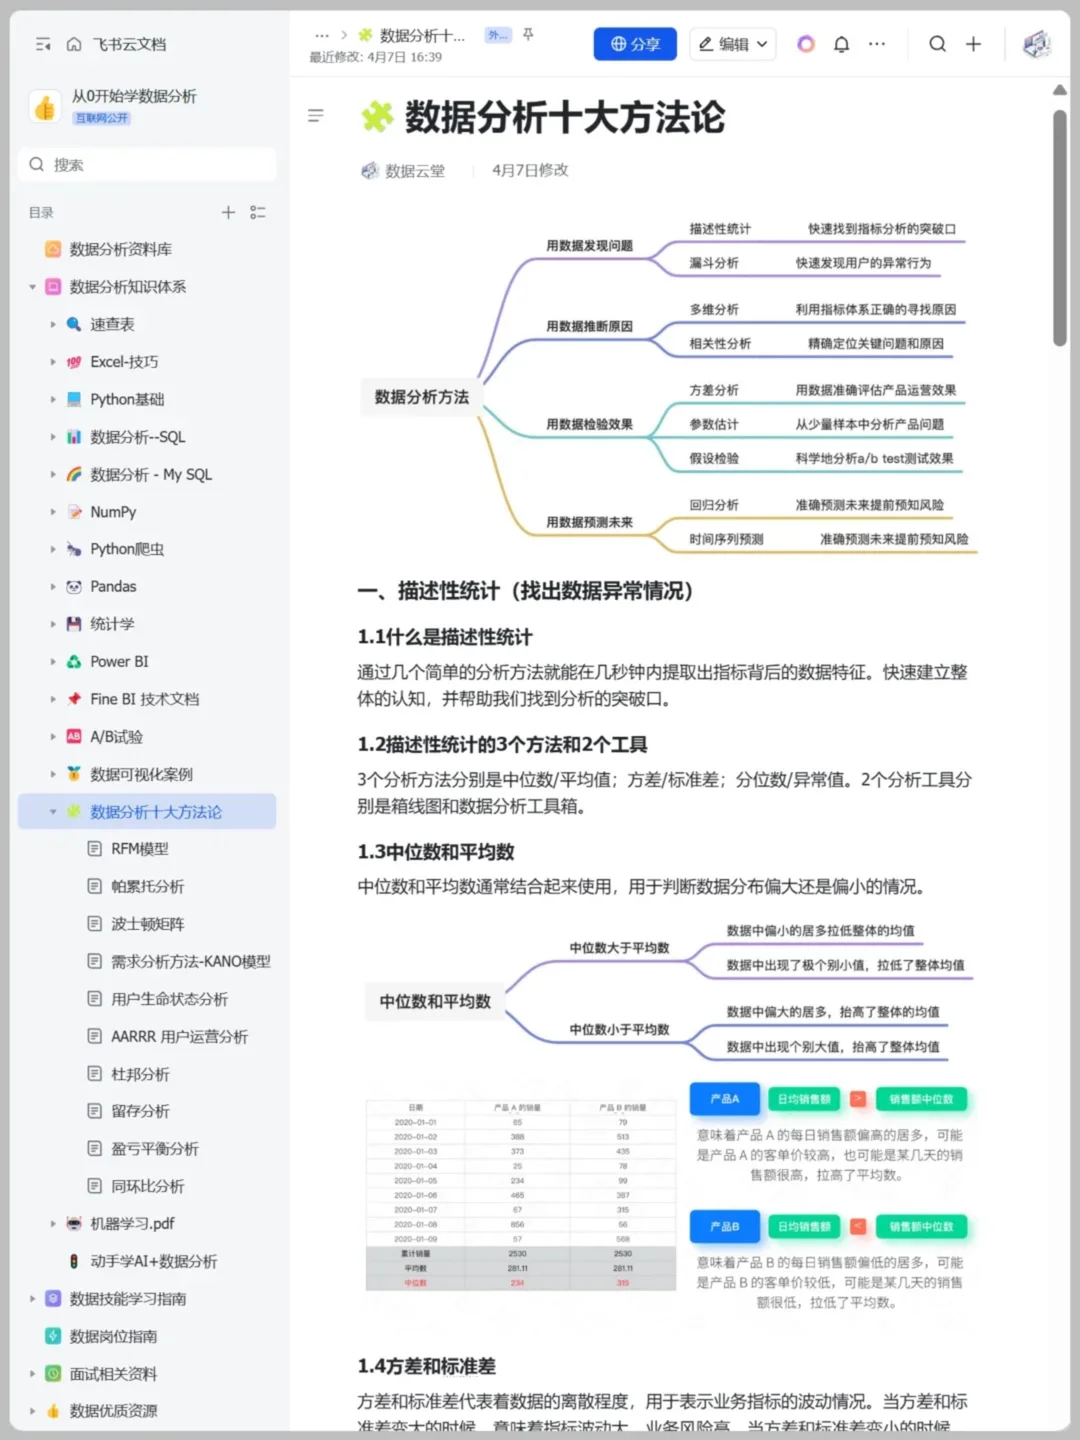Image resolution: width=1080 pixels, height=1440 pixels.
Task: Expand the Pandas sidebar entry
Action: click(53, 586)
